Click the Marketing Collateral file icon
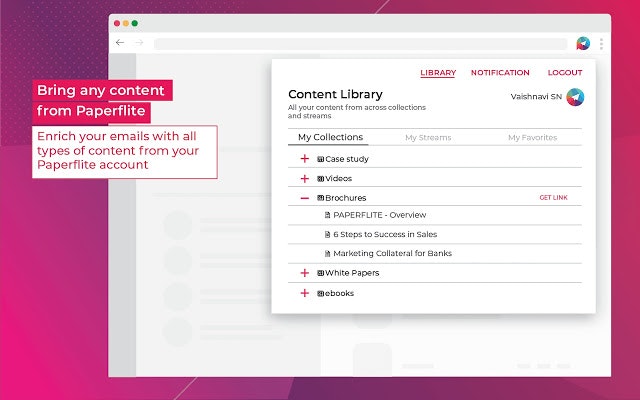Screen dimensions: 640x400 (327, 253)
